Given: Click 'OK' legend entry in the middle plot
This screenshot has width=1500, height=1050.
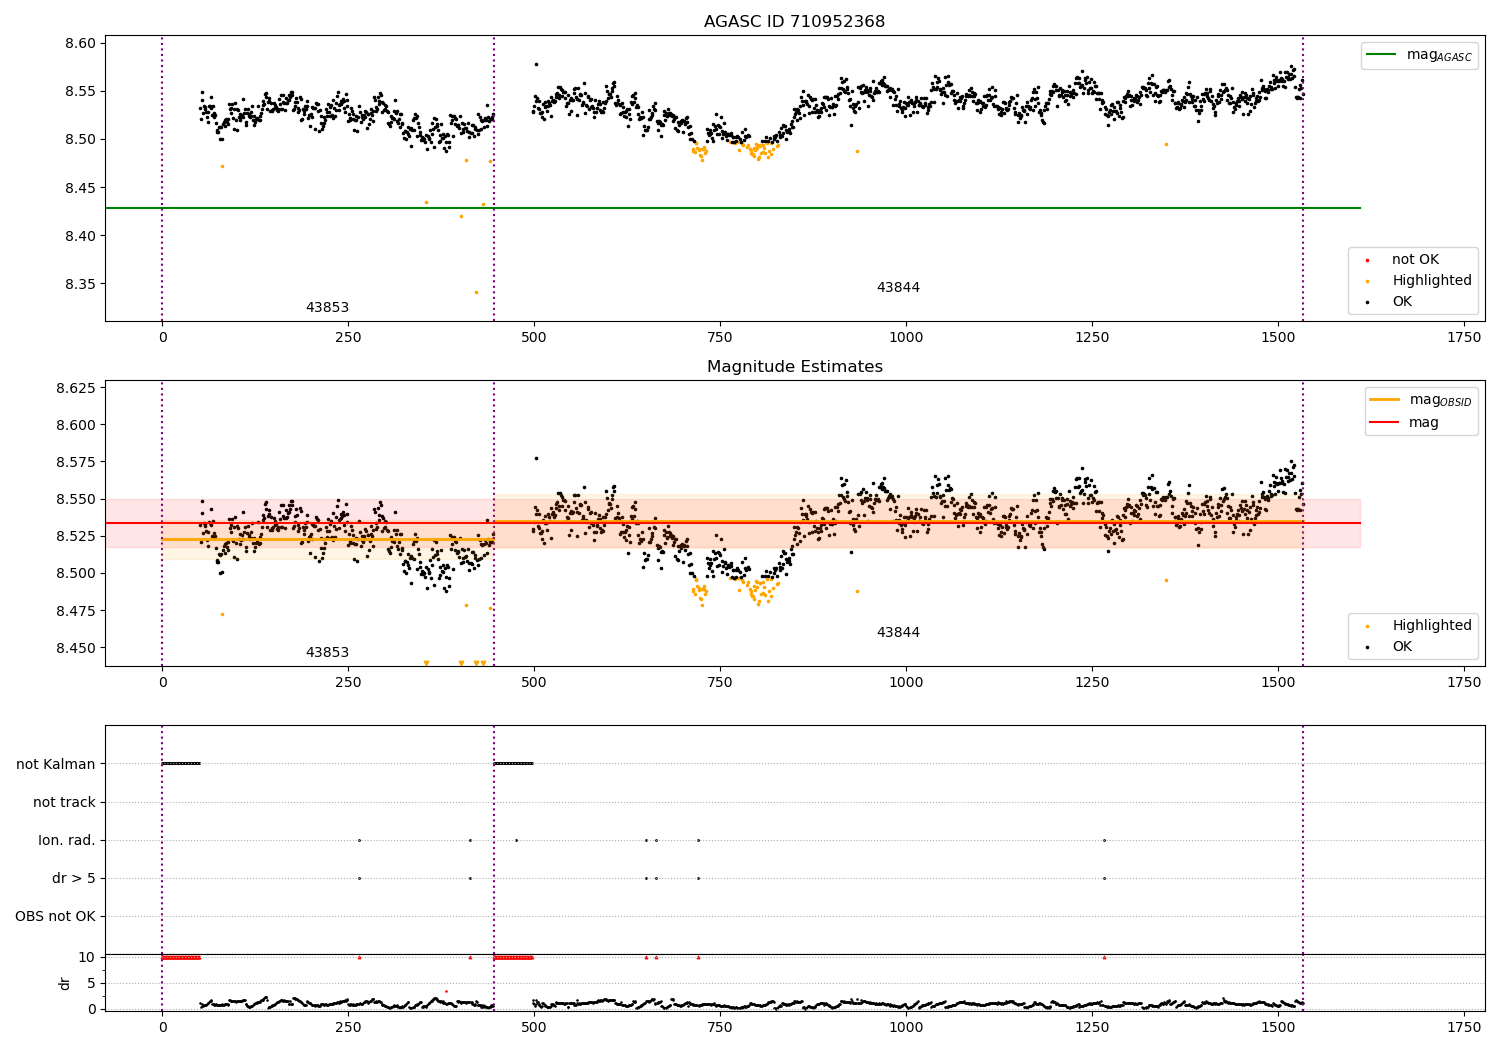Looking at the screenshot, I should coord(1402,647).
